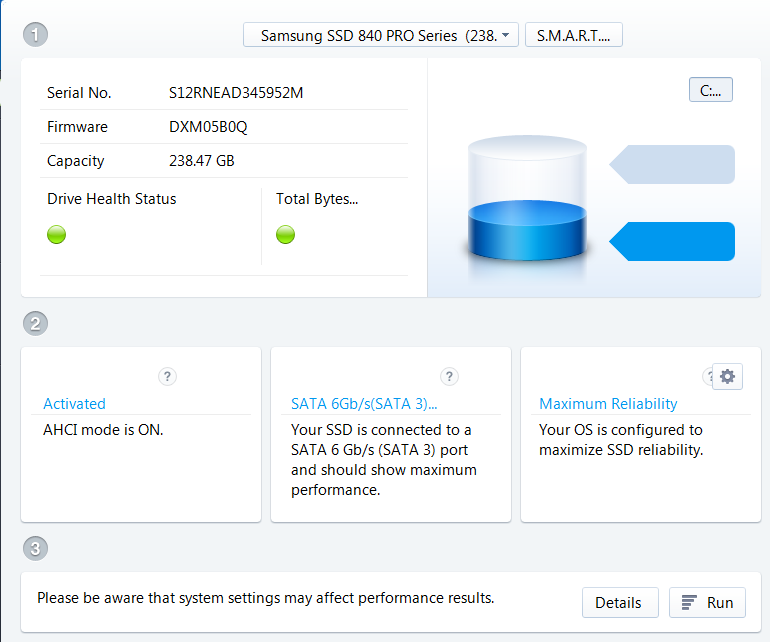Click the Maximum Reliability link

[x=608, y=404]
